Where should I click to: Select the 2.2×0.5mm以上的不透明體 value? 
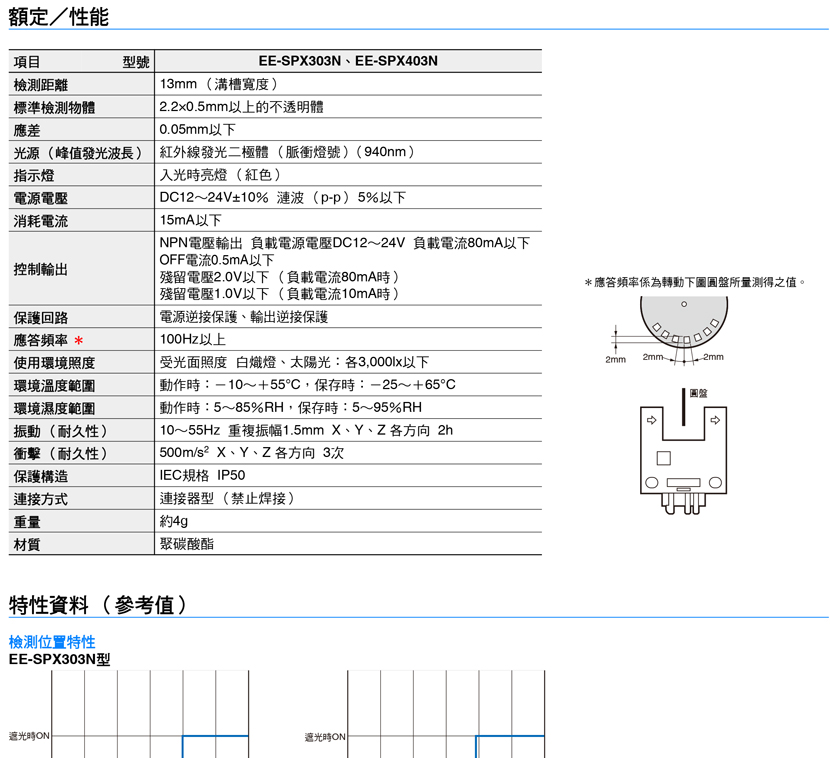click(241, 107)
